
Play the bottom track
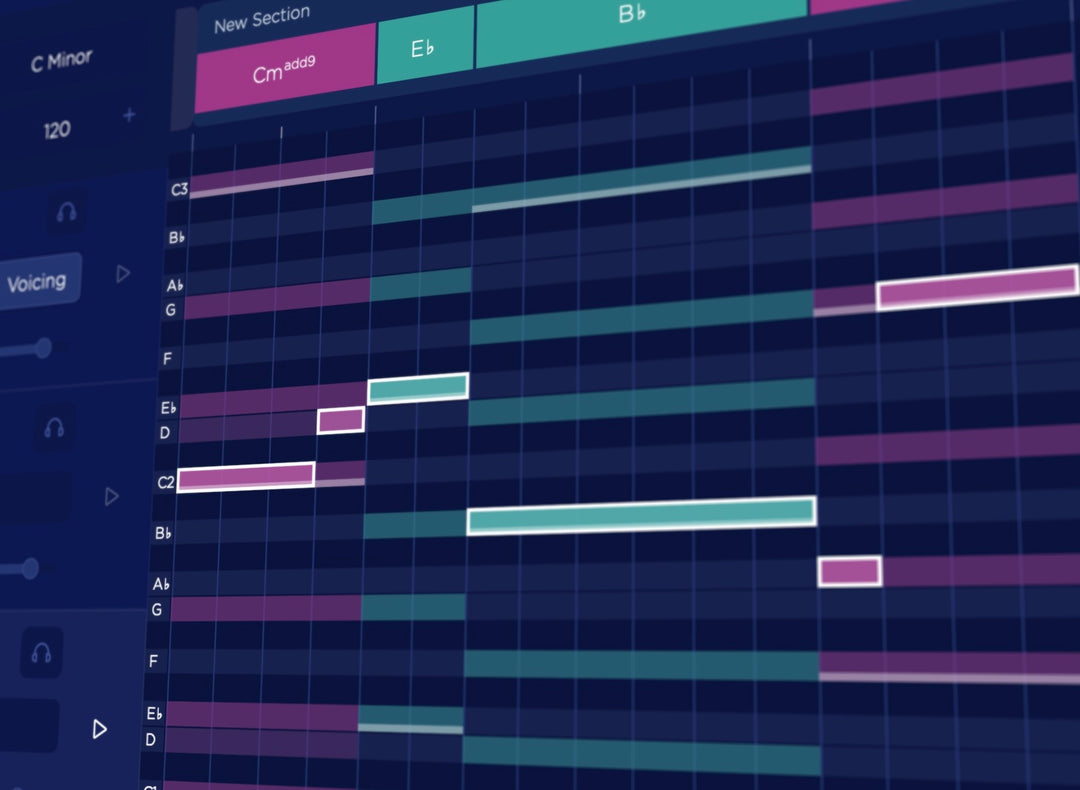point(99,729)
